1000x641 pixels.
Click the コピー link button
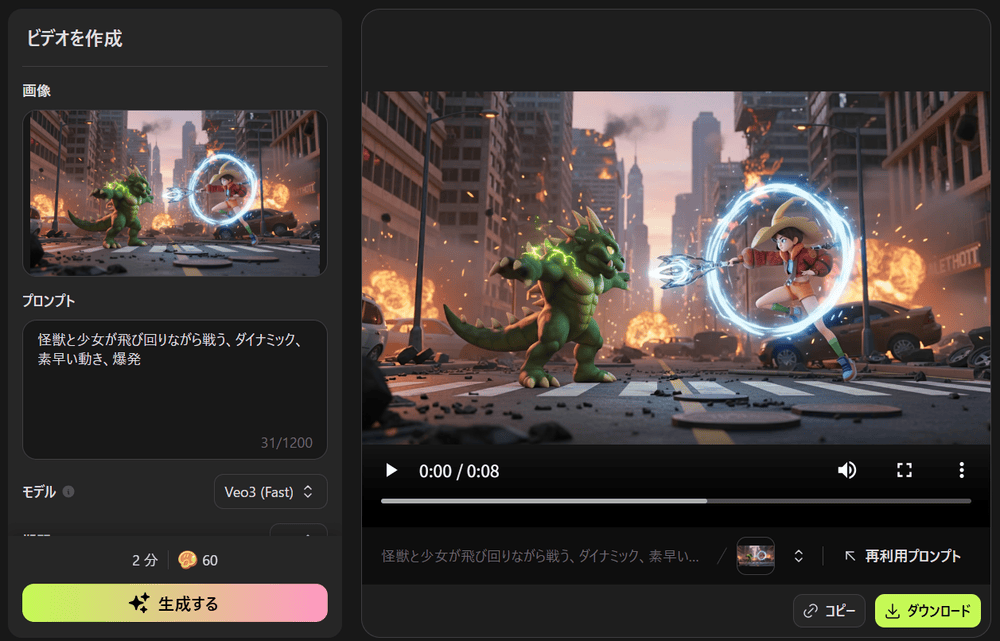(x=829, y=611)
